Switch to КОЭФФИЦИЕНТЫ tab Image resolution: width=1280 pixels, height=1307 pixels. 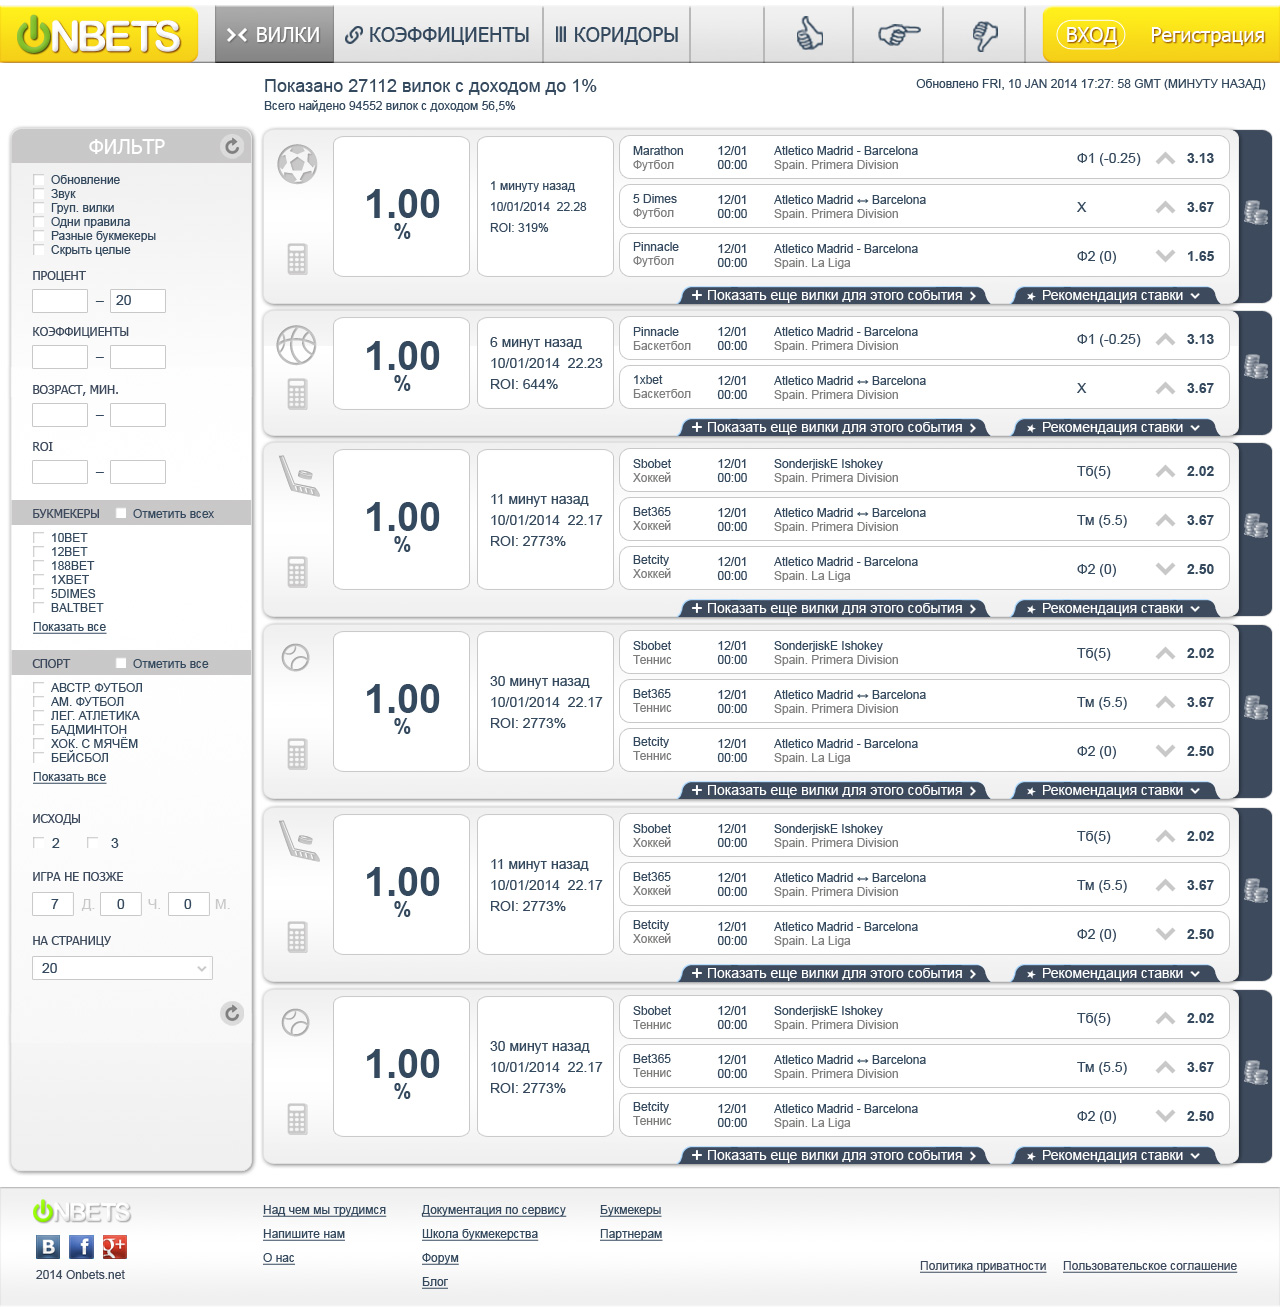438,35
